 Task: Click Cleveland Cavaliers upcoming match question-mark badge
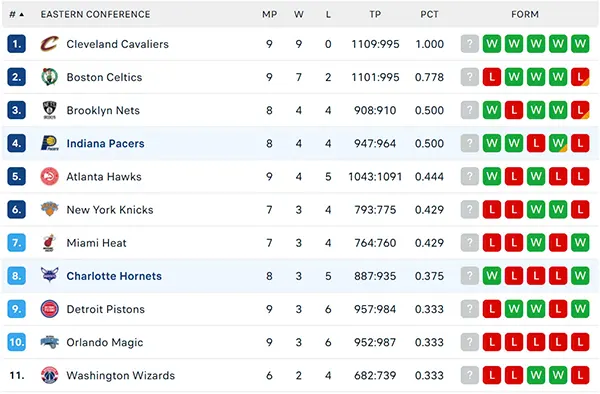(x=470, y=44)
